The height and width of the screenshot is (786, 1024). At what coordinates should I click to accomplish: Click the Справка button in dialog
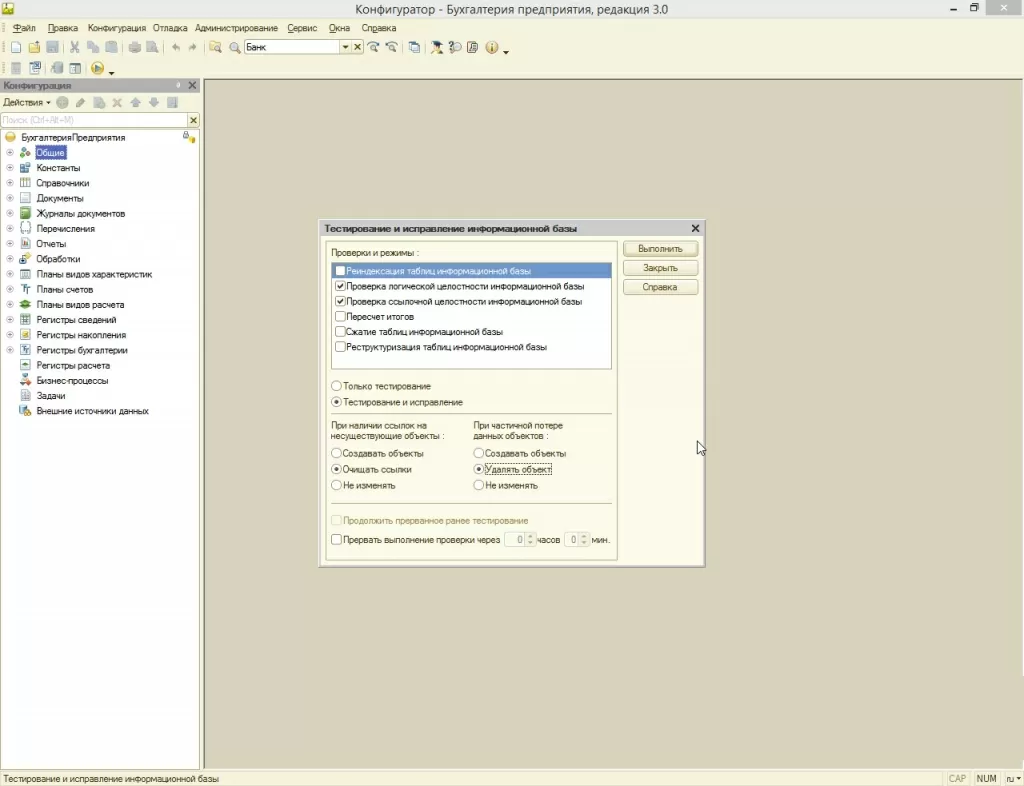[x=660, y=287]
